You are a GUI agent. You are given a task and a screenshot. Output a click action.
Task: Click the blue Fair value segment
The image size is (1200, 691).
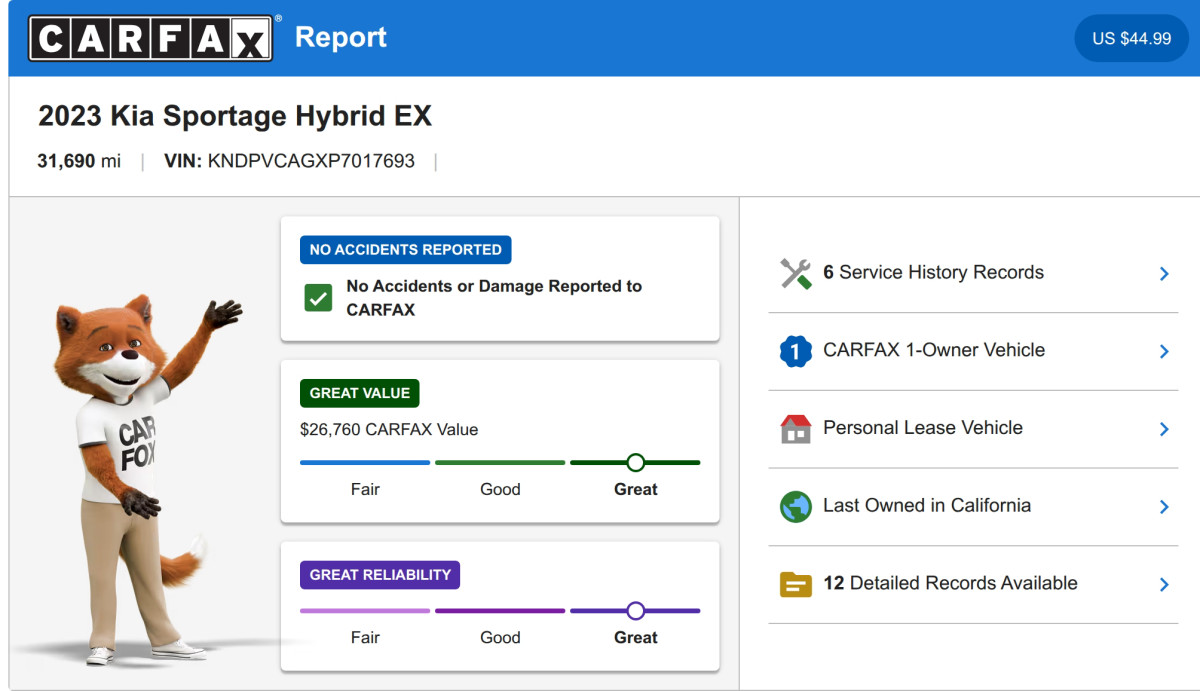[x=365, y=463]
